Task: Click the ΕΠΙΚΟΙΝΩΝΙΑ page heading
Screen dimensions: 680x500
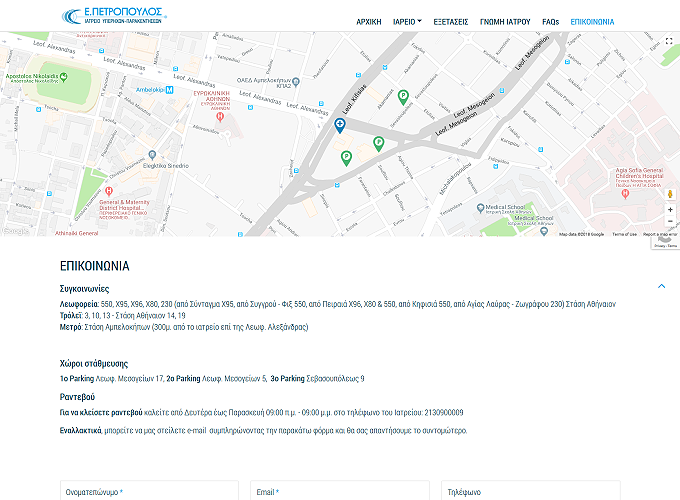Action: click(95, 266)
